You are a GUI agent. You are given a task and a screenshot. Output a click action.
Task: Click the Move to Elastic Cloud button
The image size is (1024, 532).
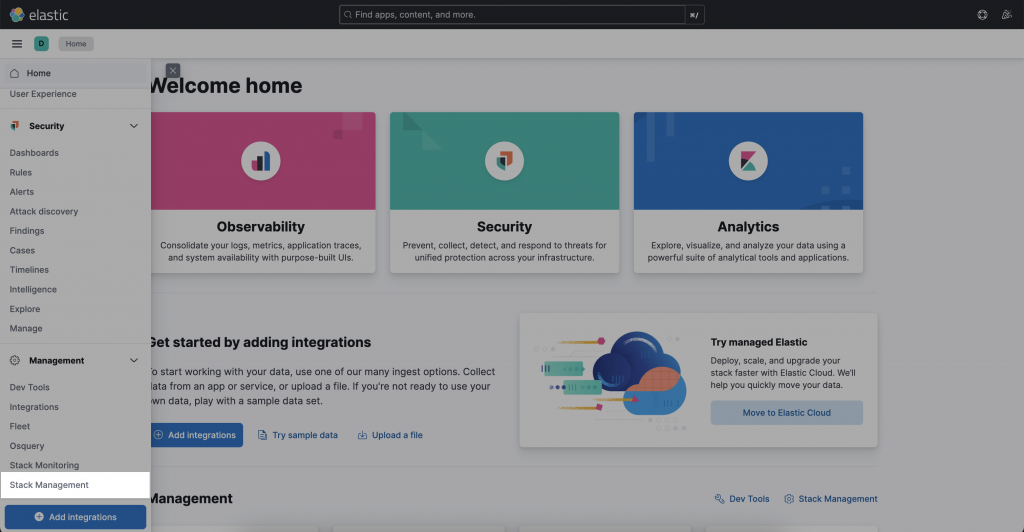(x=786, y=413)
